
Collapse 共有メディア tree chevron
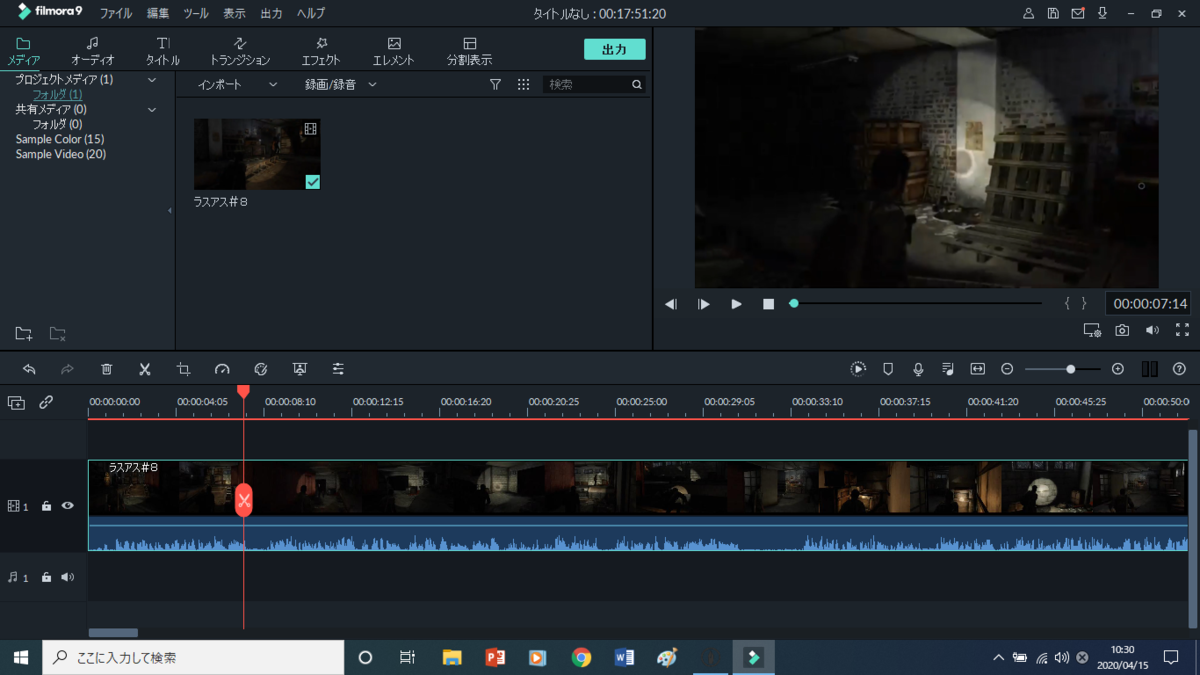(x=152, y=110)
